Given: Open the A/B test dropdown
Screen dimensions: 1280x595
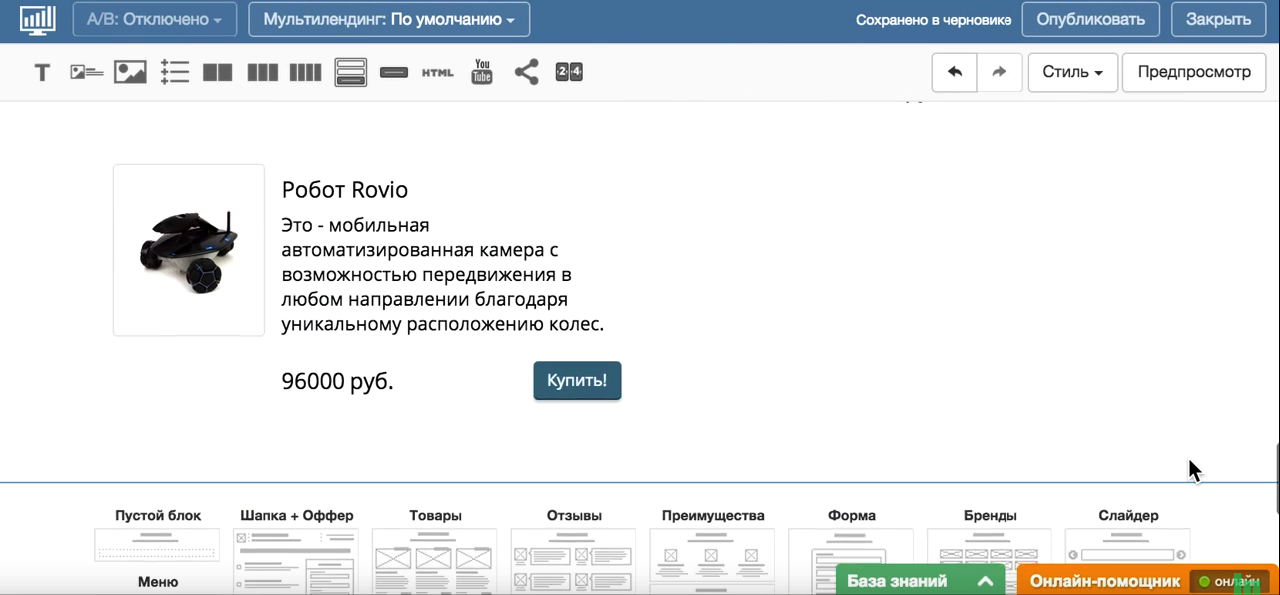Looking at the screenshot, I should (154, 19).
